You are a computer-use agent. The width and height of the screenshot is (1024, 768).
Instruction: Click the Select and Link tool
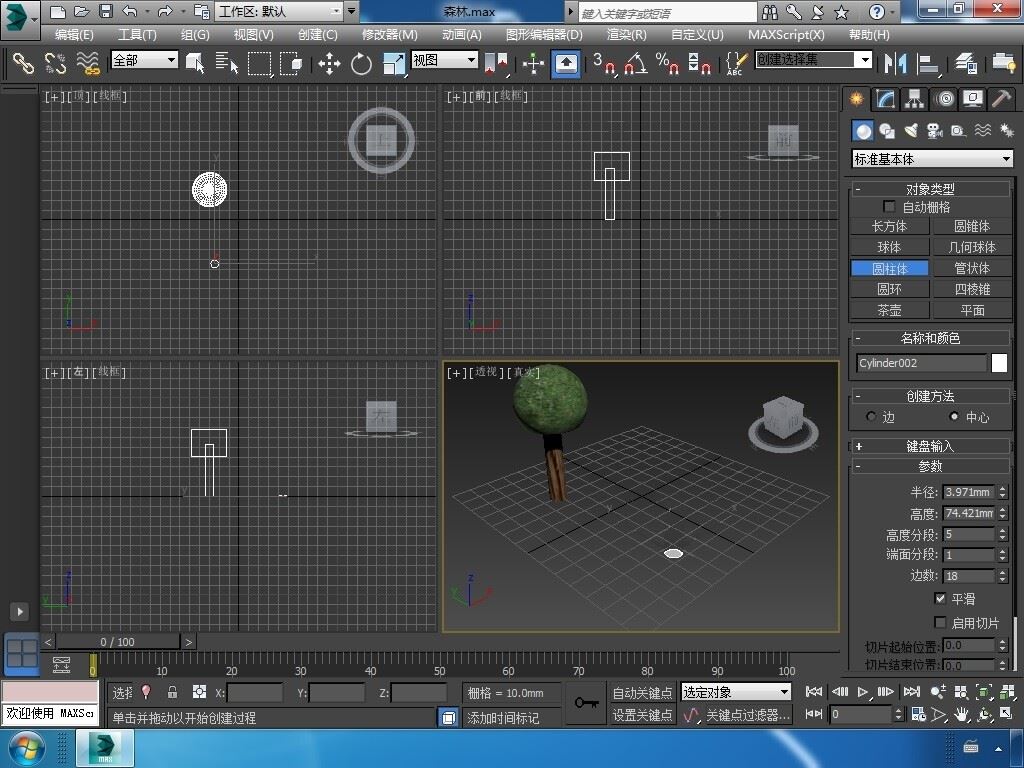pos(22,64)
